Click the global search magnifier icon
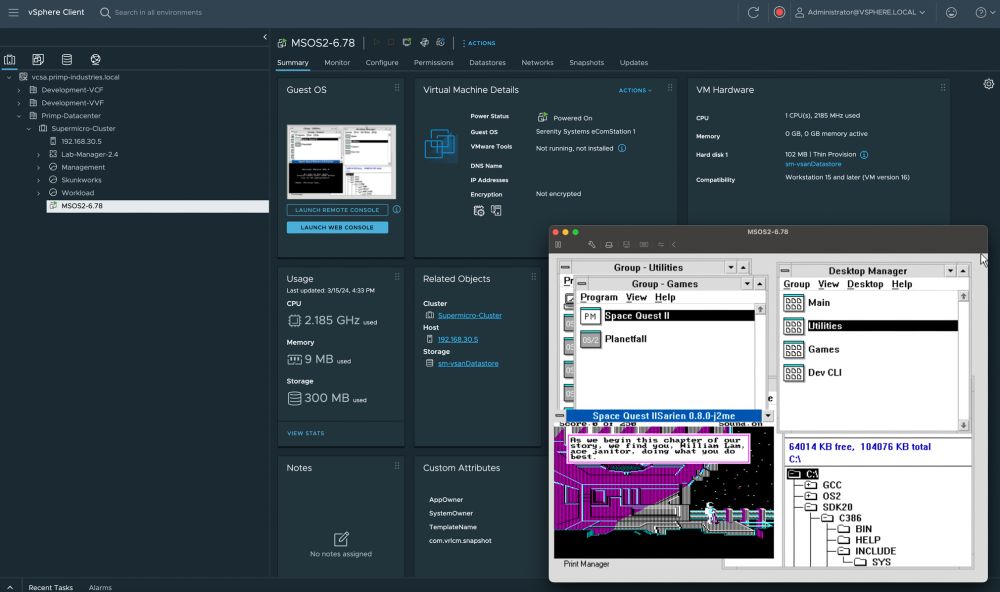This screenshot has width=1000, height=592. (x=105, y=12)
